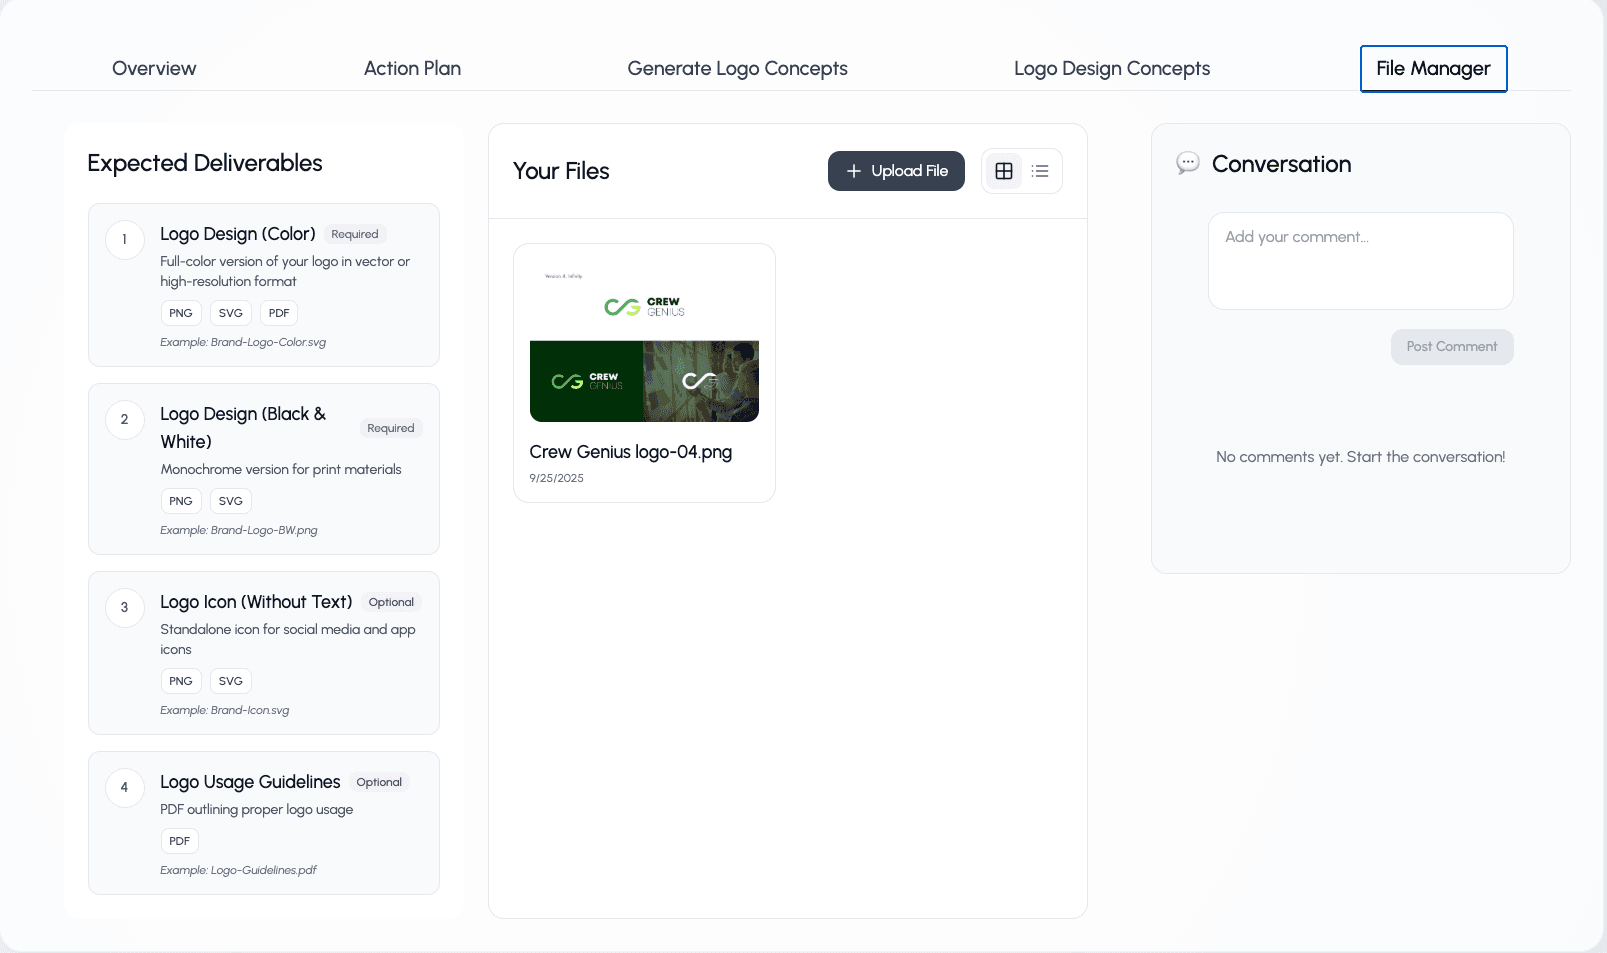Click the step 1 number circle
Image resolution: width=1607 pixels, height=953 pixels.
(125, 240)
